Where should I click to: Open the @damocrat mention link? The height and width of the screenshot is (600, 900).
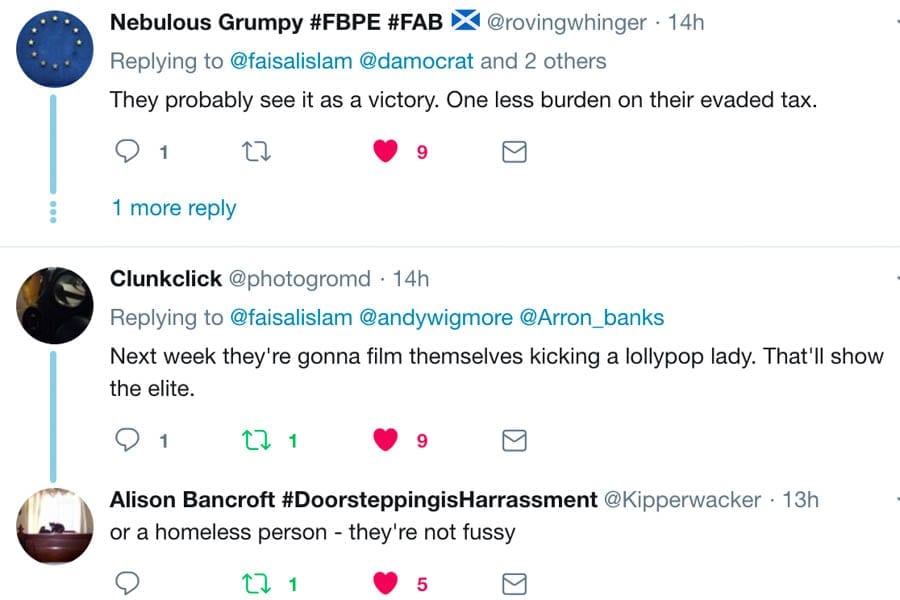[416, 61]
